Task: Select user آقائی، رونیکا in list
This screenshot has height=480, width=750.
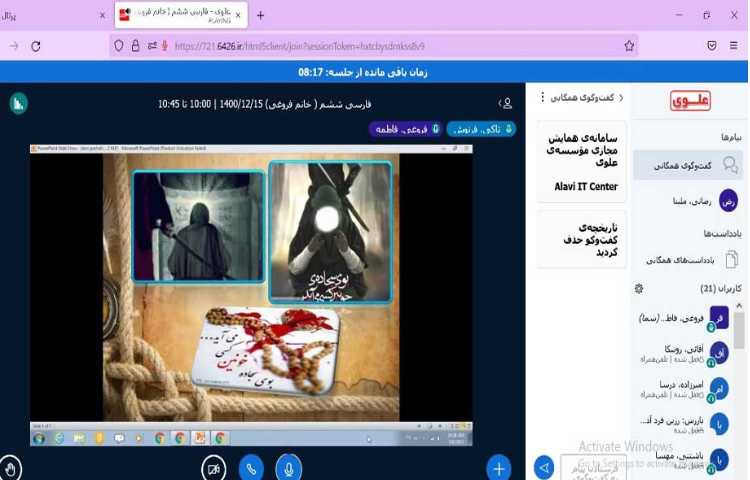Action: 683,354
